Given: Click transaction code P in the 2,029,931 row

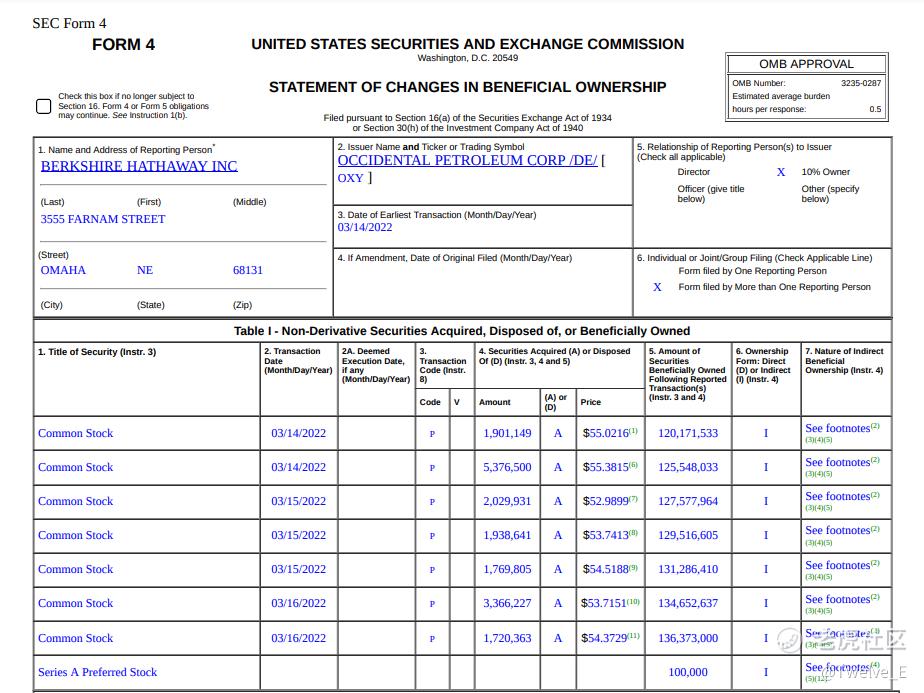Looking at the screenshot, I should [x=432, y=502].
